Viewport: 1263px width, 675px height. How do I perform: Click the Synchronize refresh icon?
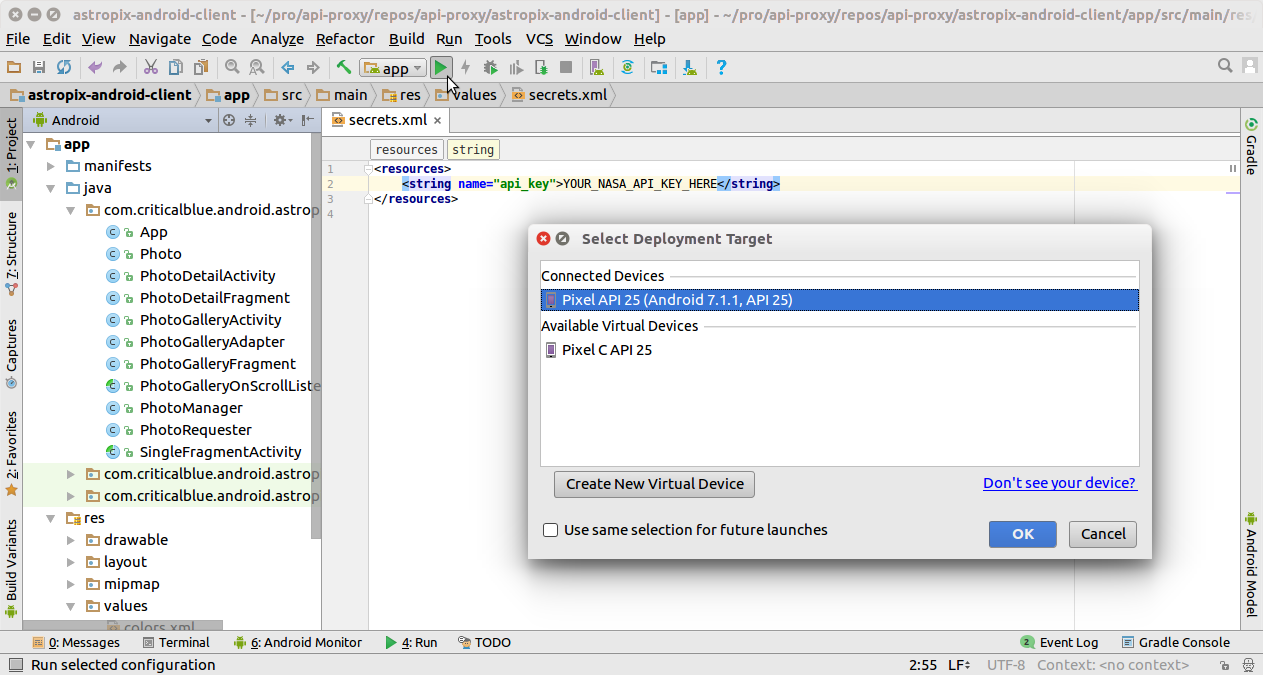64,67
